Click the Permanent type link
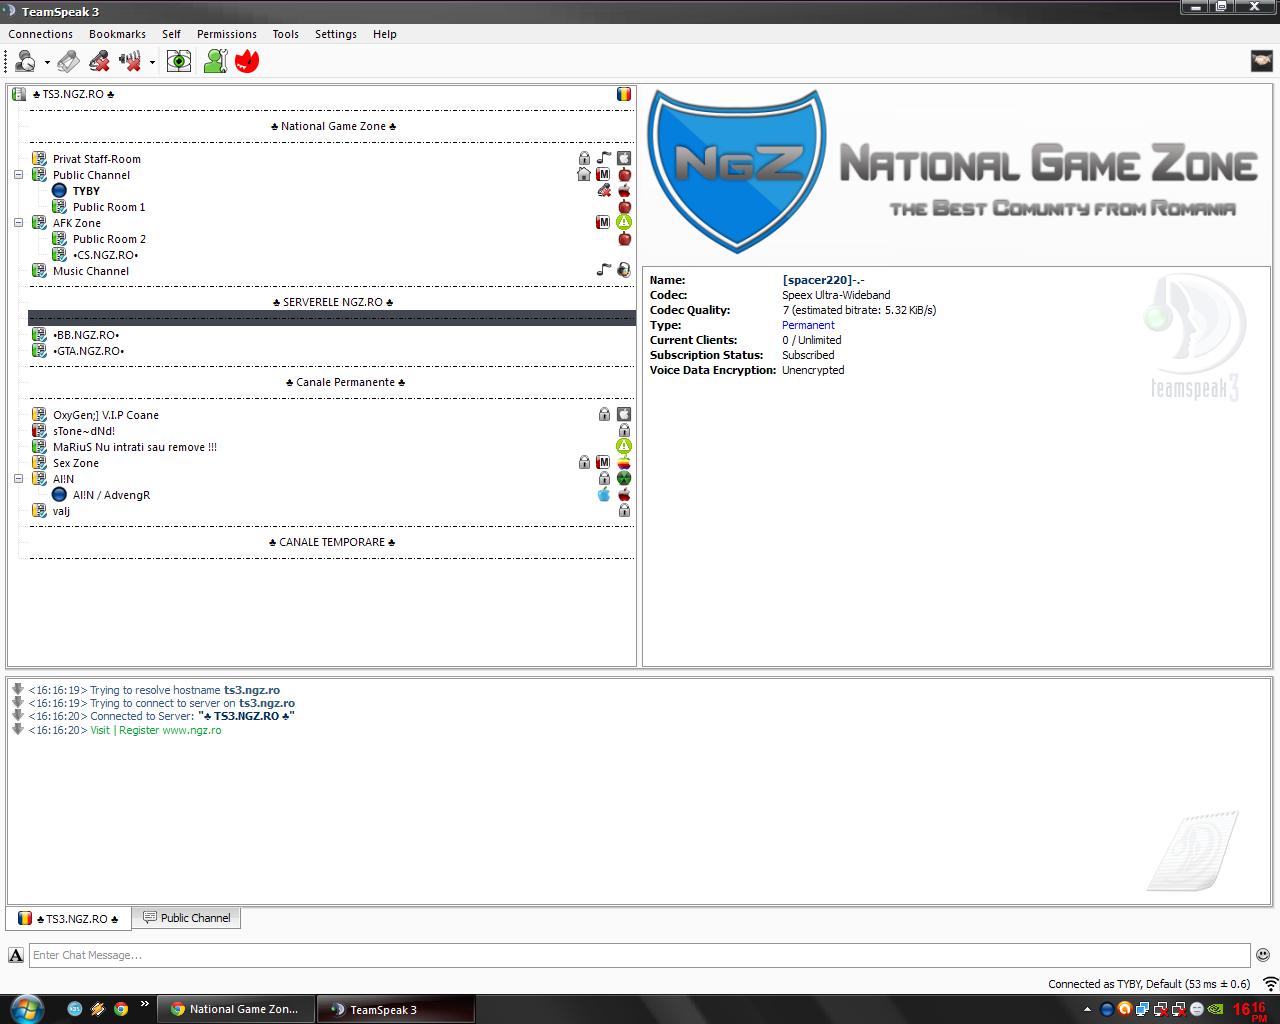Image resolution: width=1280 pixels, height=1024 pixels. pyautogui.click(x=808, y=325)
